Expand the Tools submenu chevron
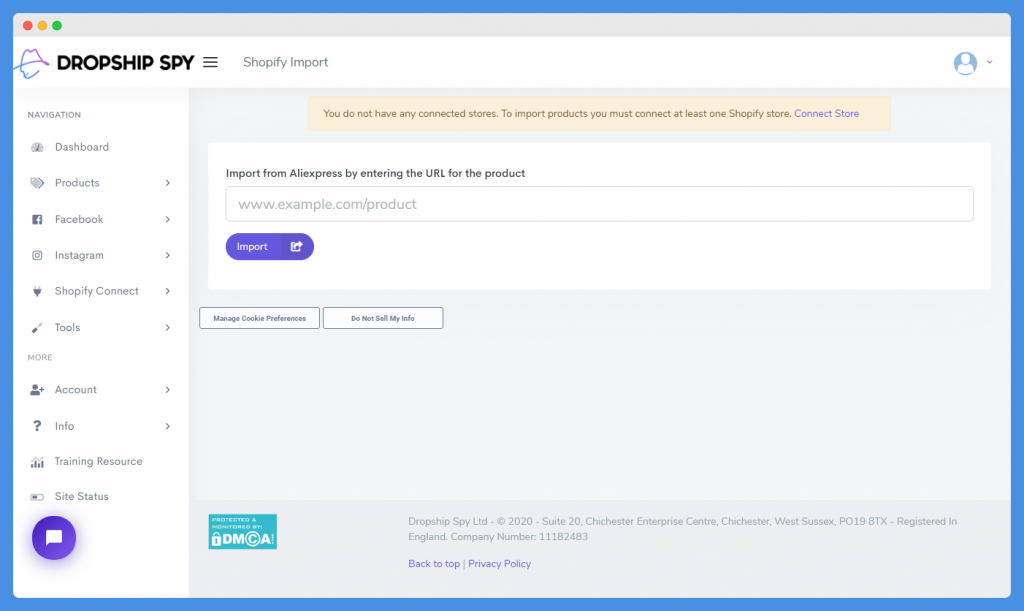This screenshot has height=611, width=1024. tap(168, 328)
